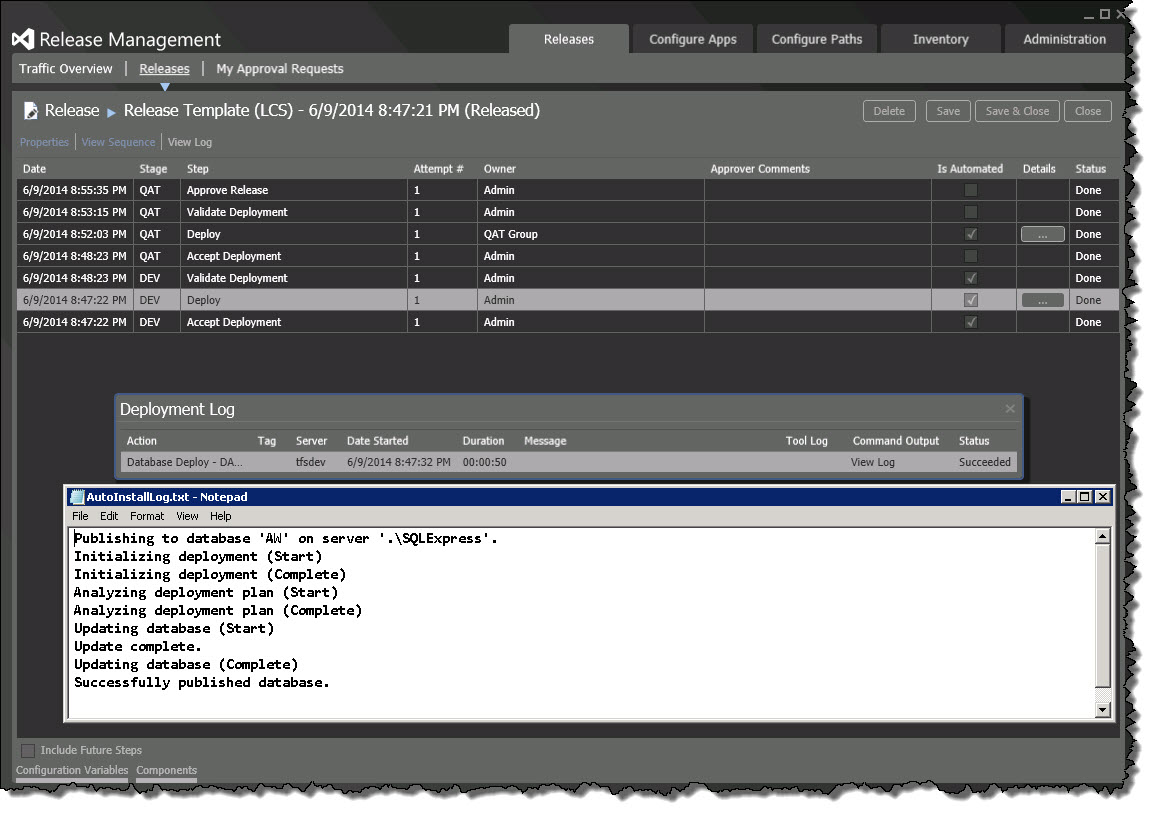Toggle Is Automated for QAT Approve Release
This screenshot has height=813, width=1155.
pos(970,190)
